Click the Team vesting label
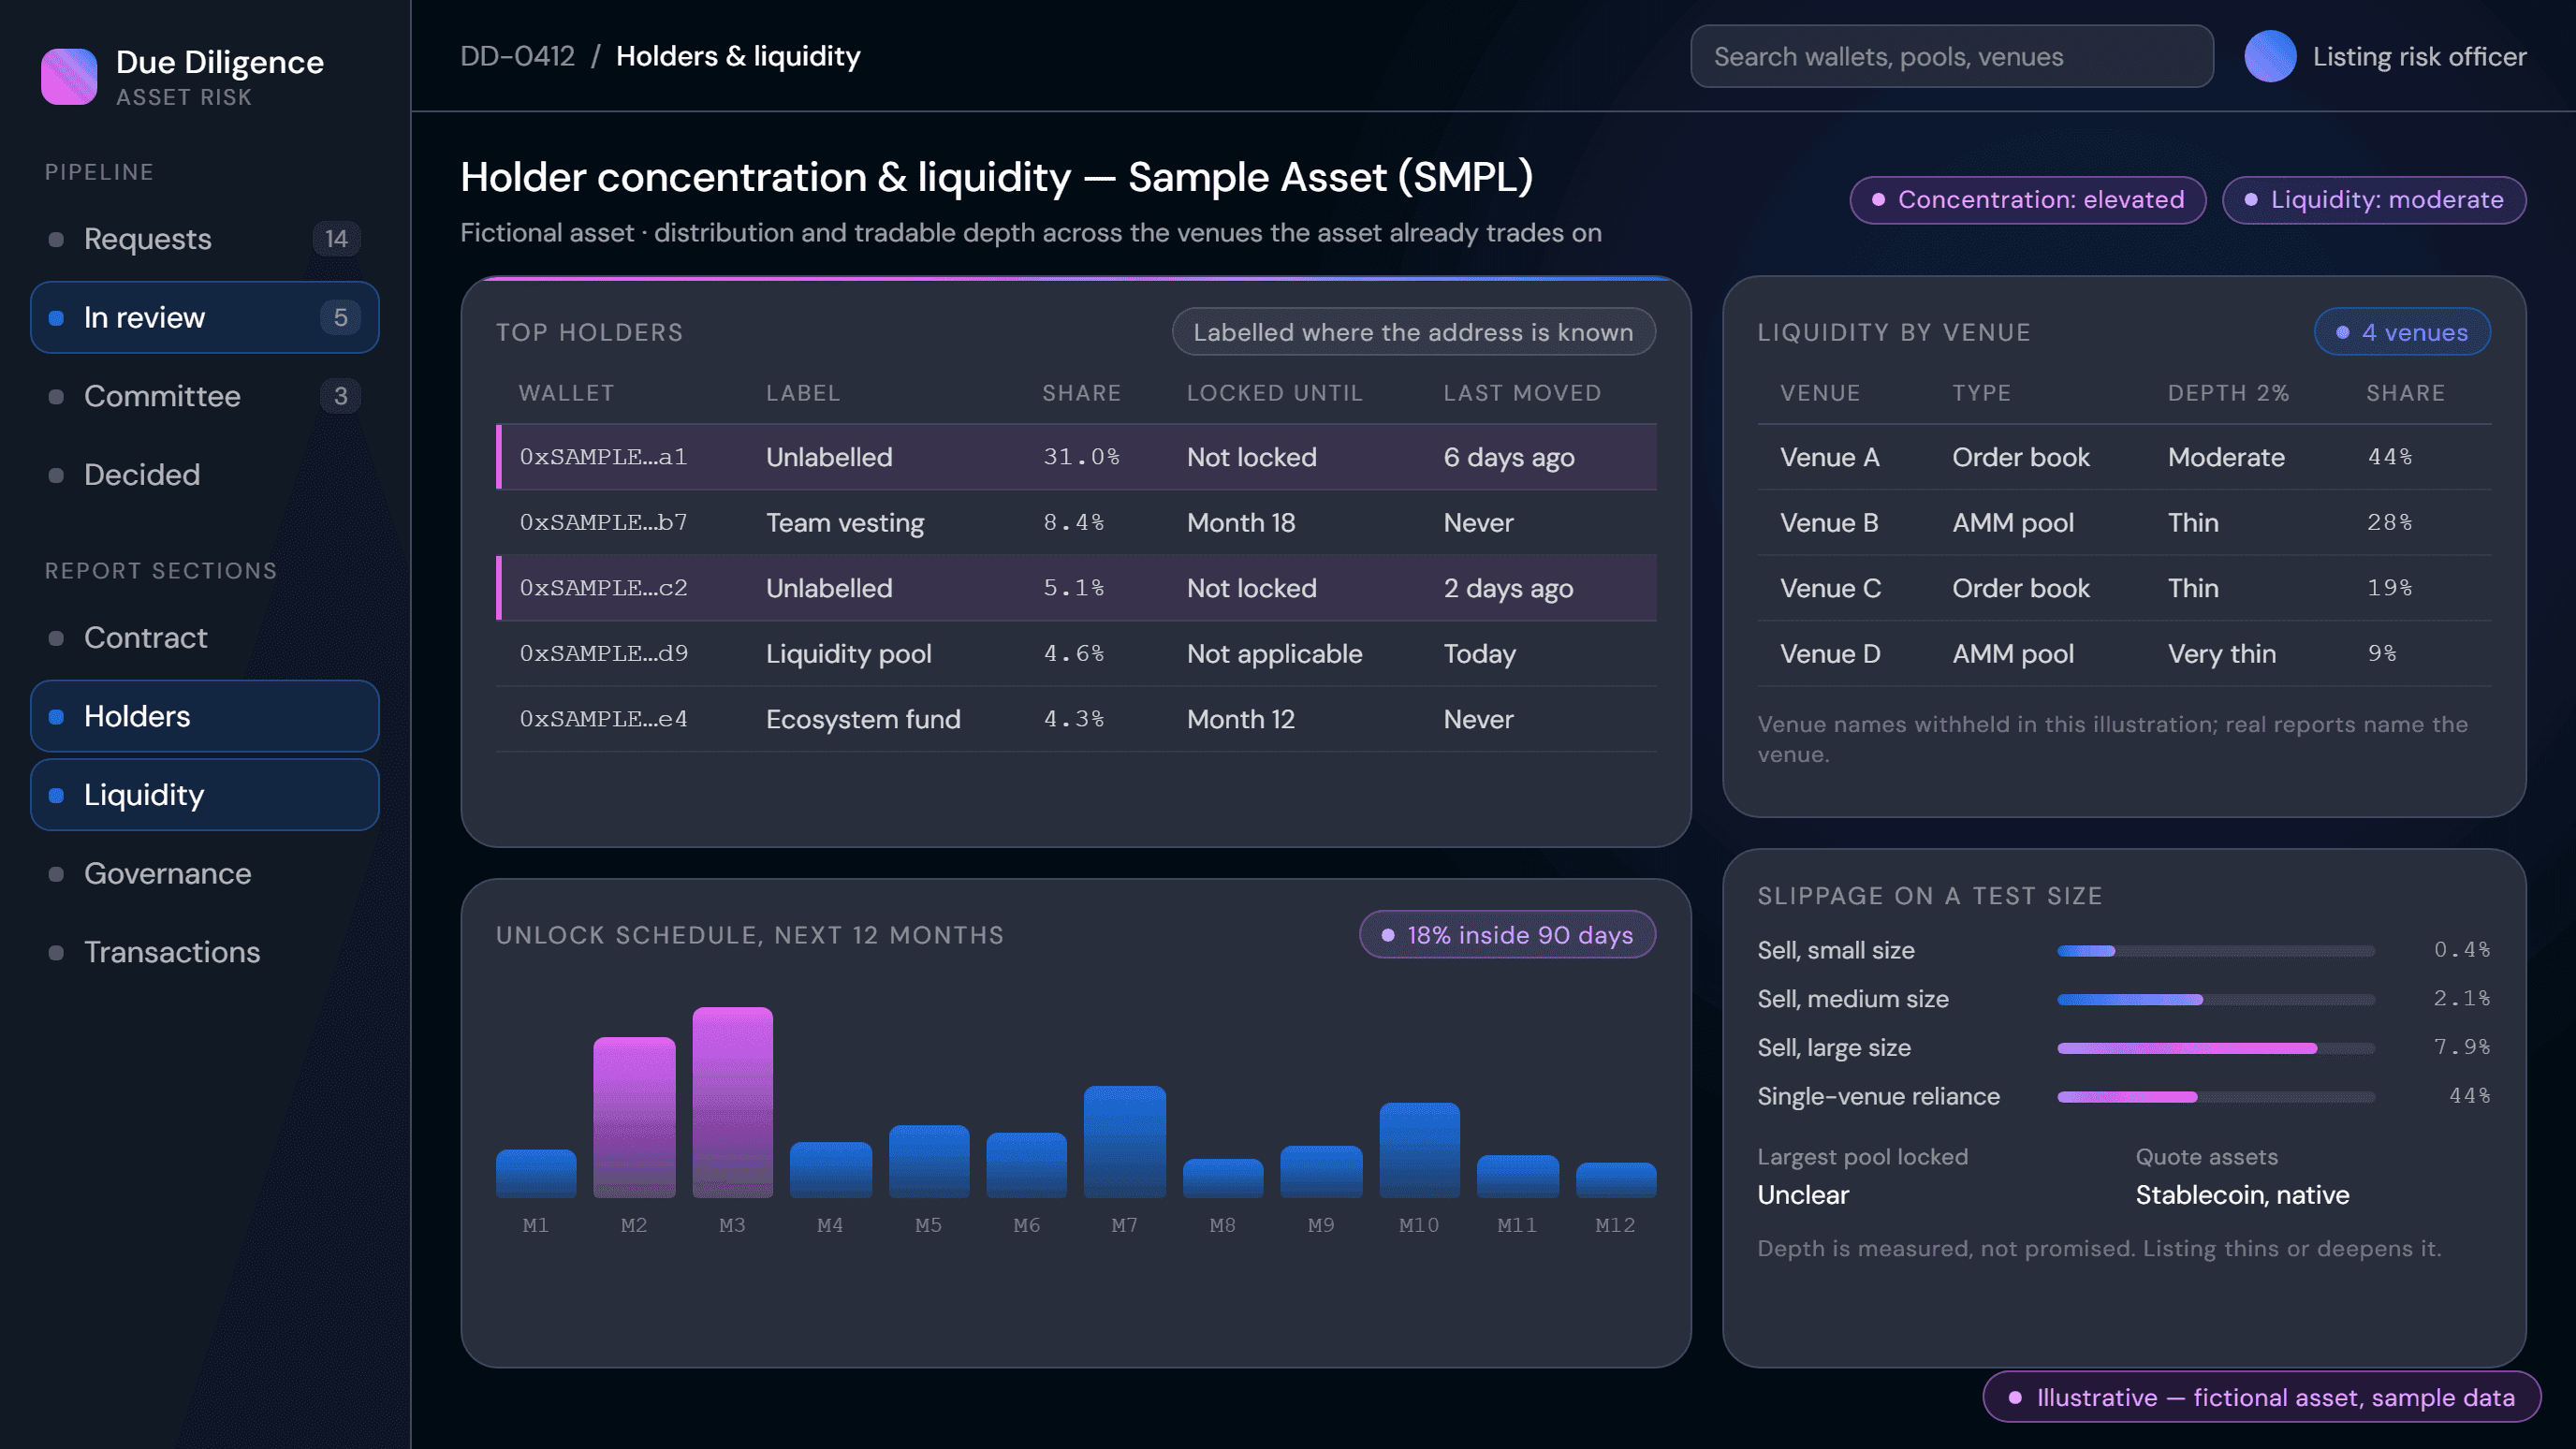2576x1449 pixels. 845,523
